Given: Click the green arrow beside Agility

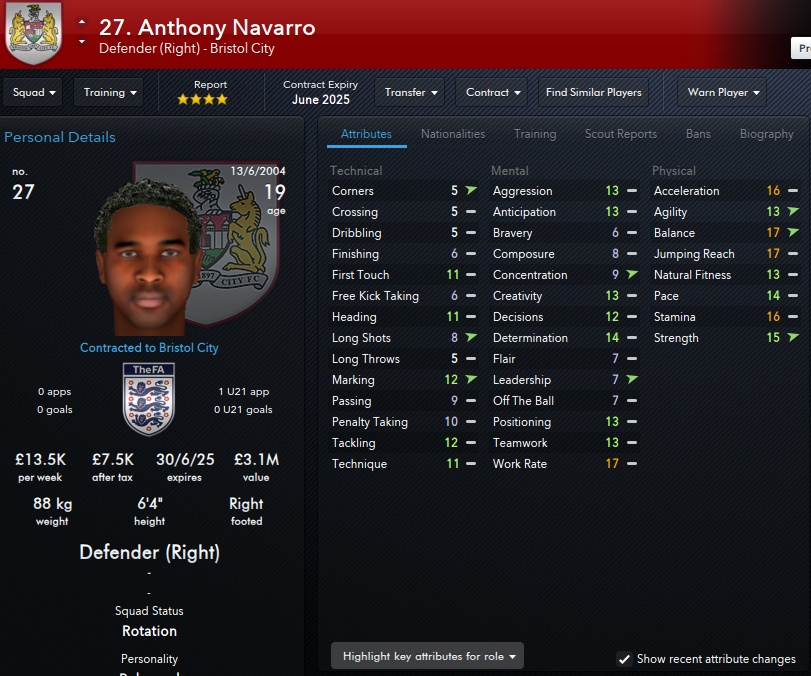Looking at the screenshot, I should pos(793,211).
